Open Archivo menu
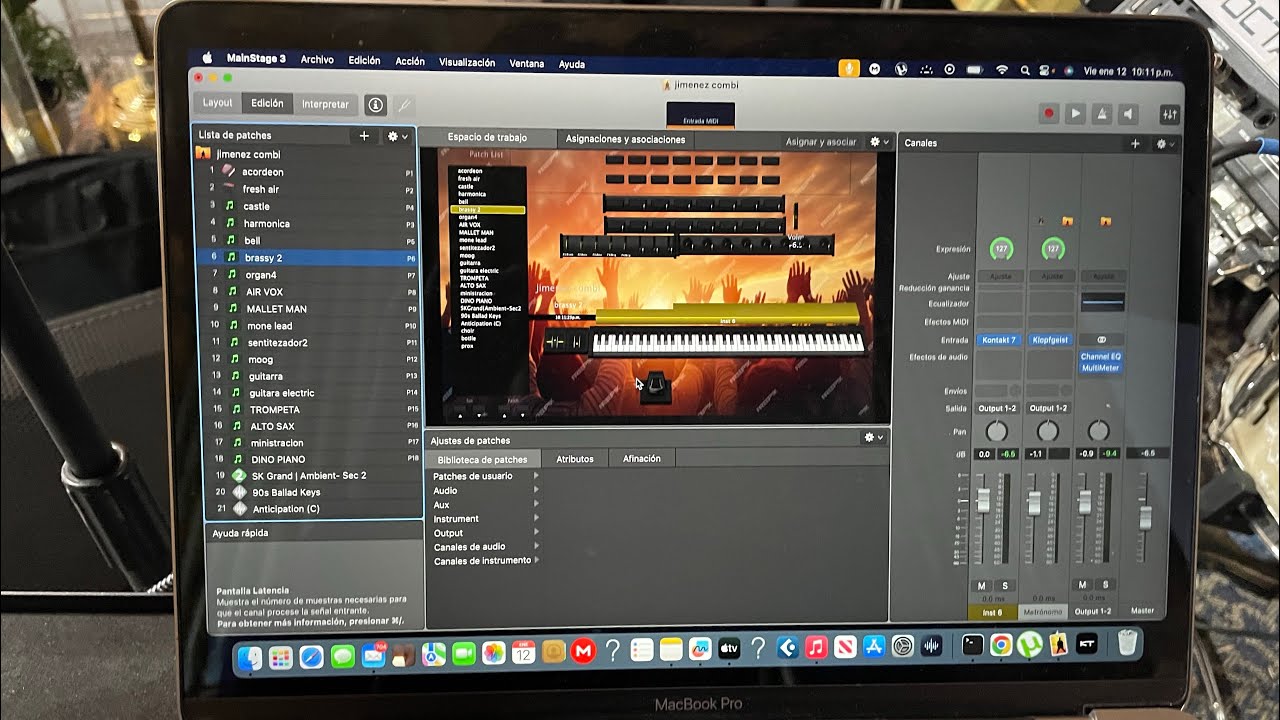 (317, 60)
